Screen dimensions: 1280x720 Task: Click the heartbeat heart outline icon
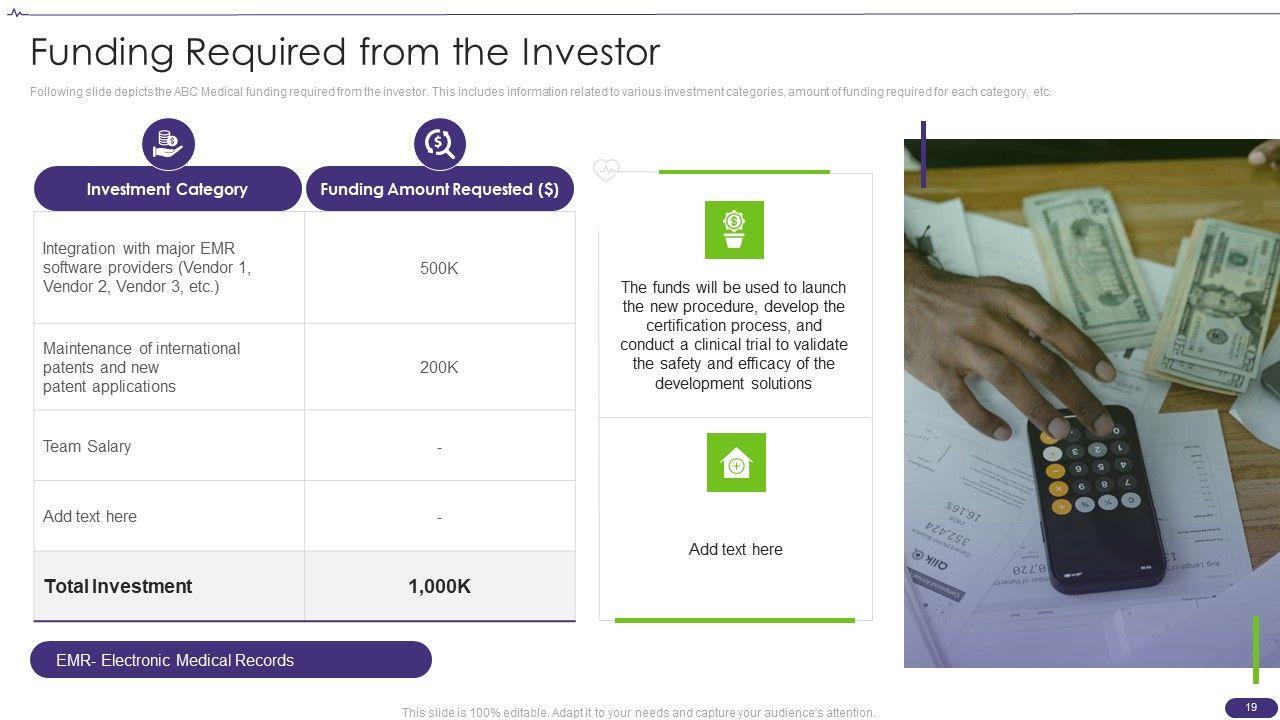(x=606, y=170)
